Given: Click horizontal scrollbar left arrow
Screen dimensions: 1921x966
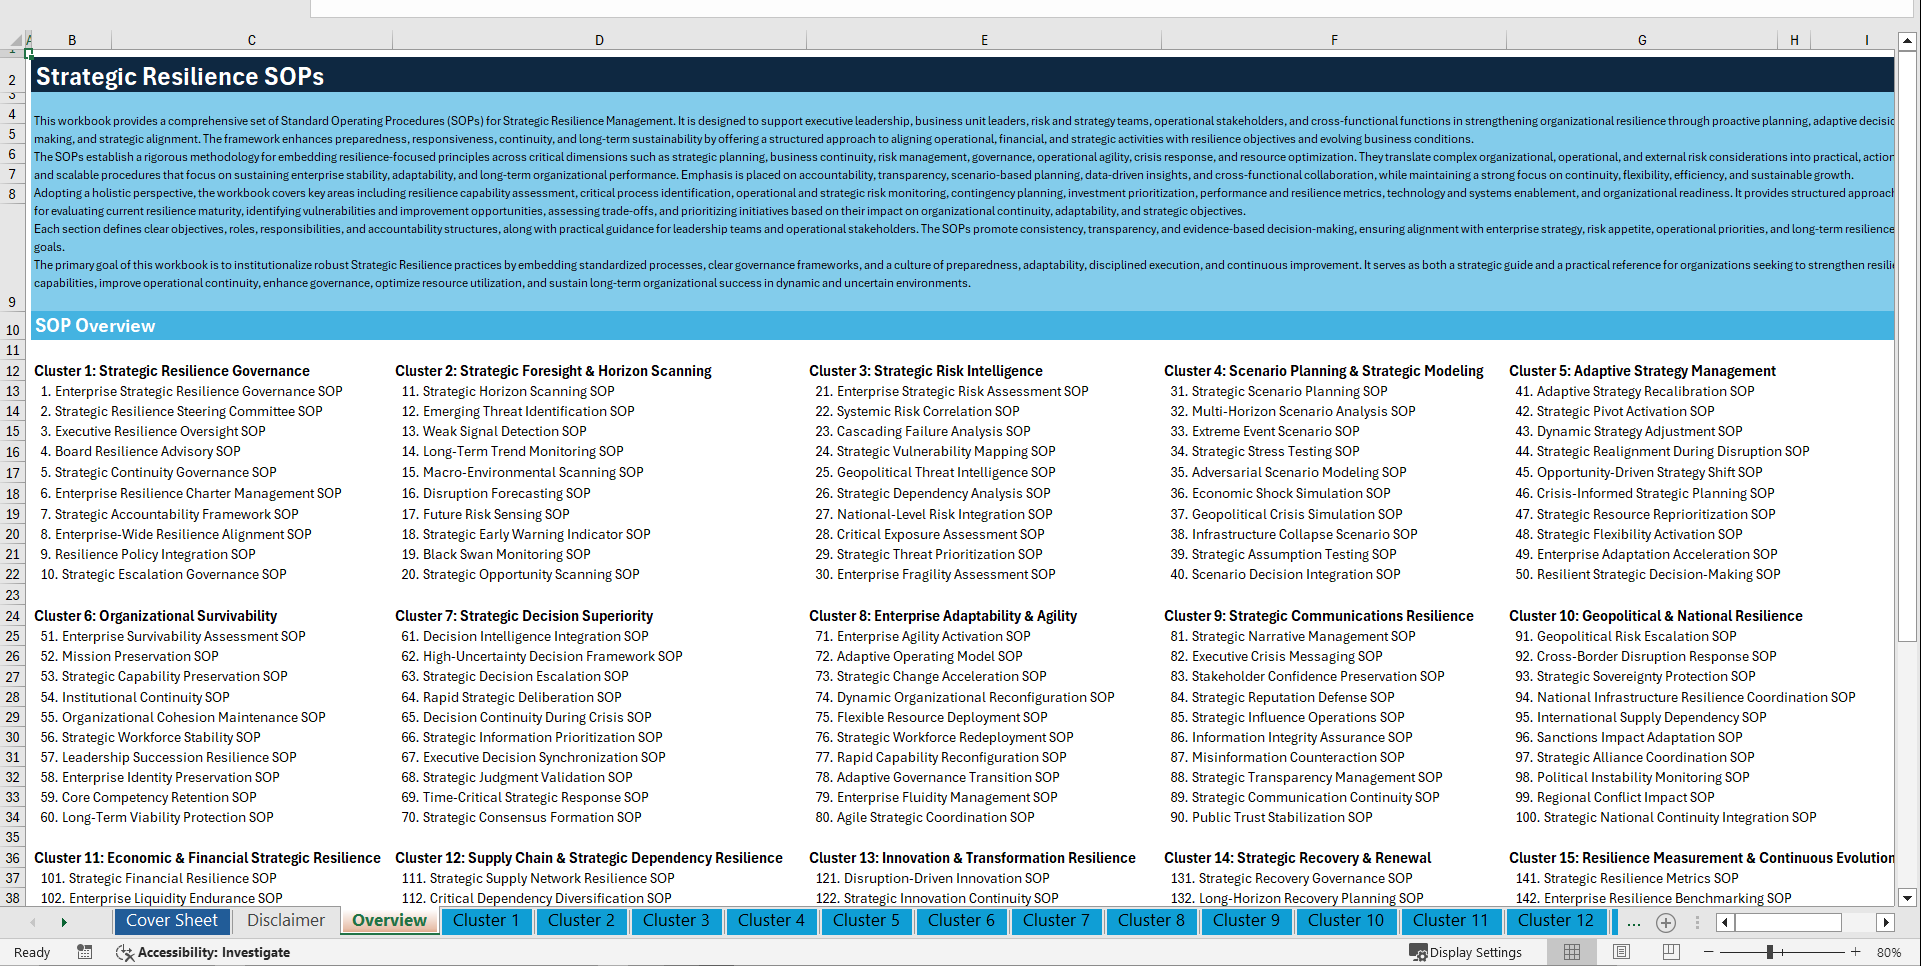Looking at the screenshot, I should (1725, 922).
